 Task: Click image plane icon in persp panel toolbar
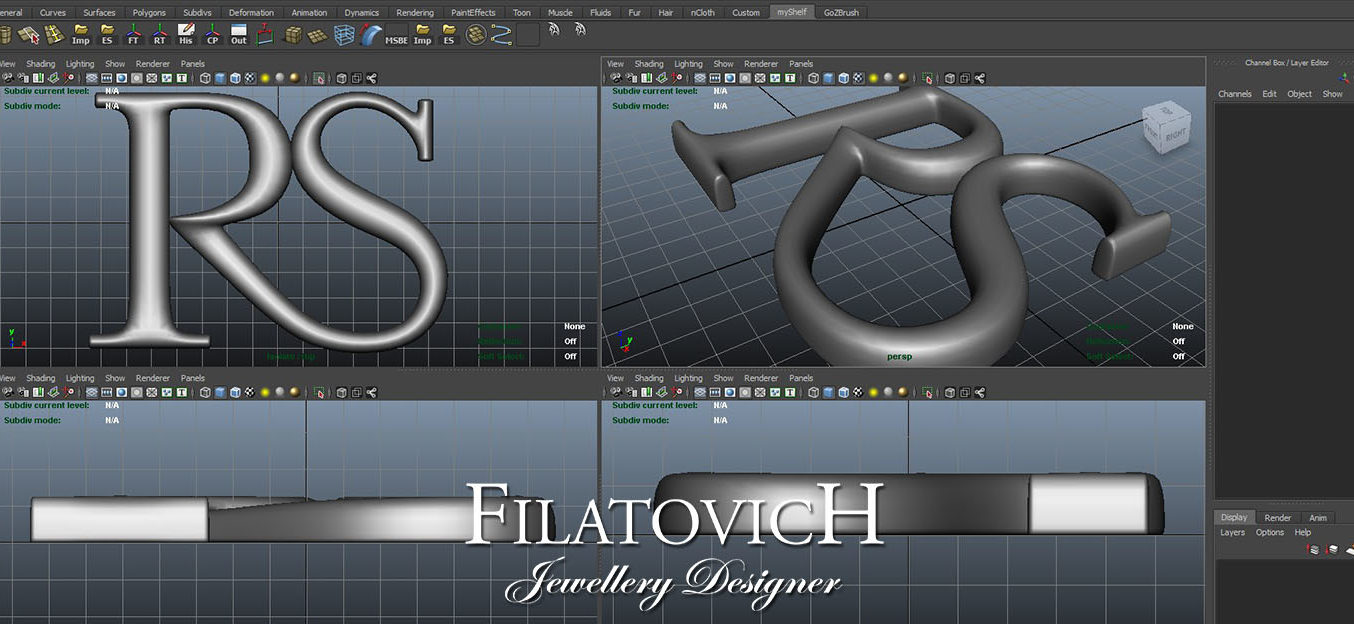661,77
